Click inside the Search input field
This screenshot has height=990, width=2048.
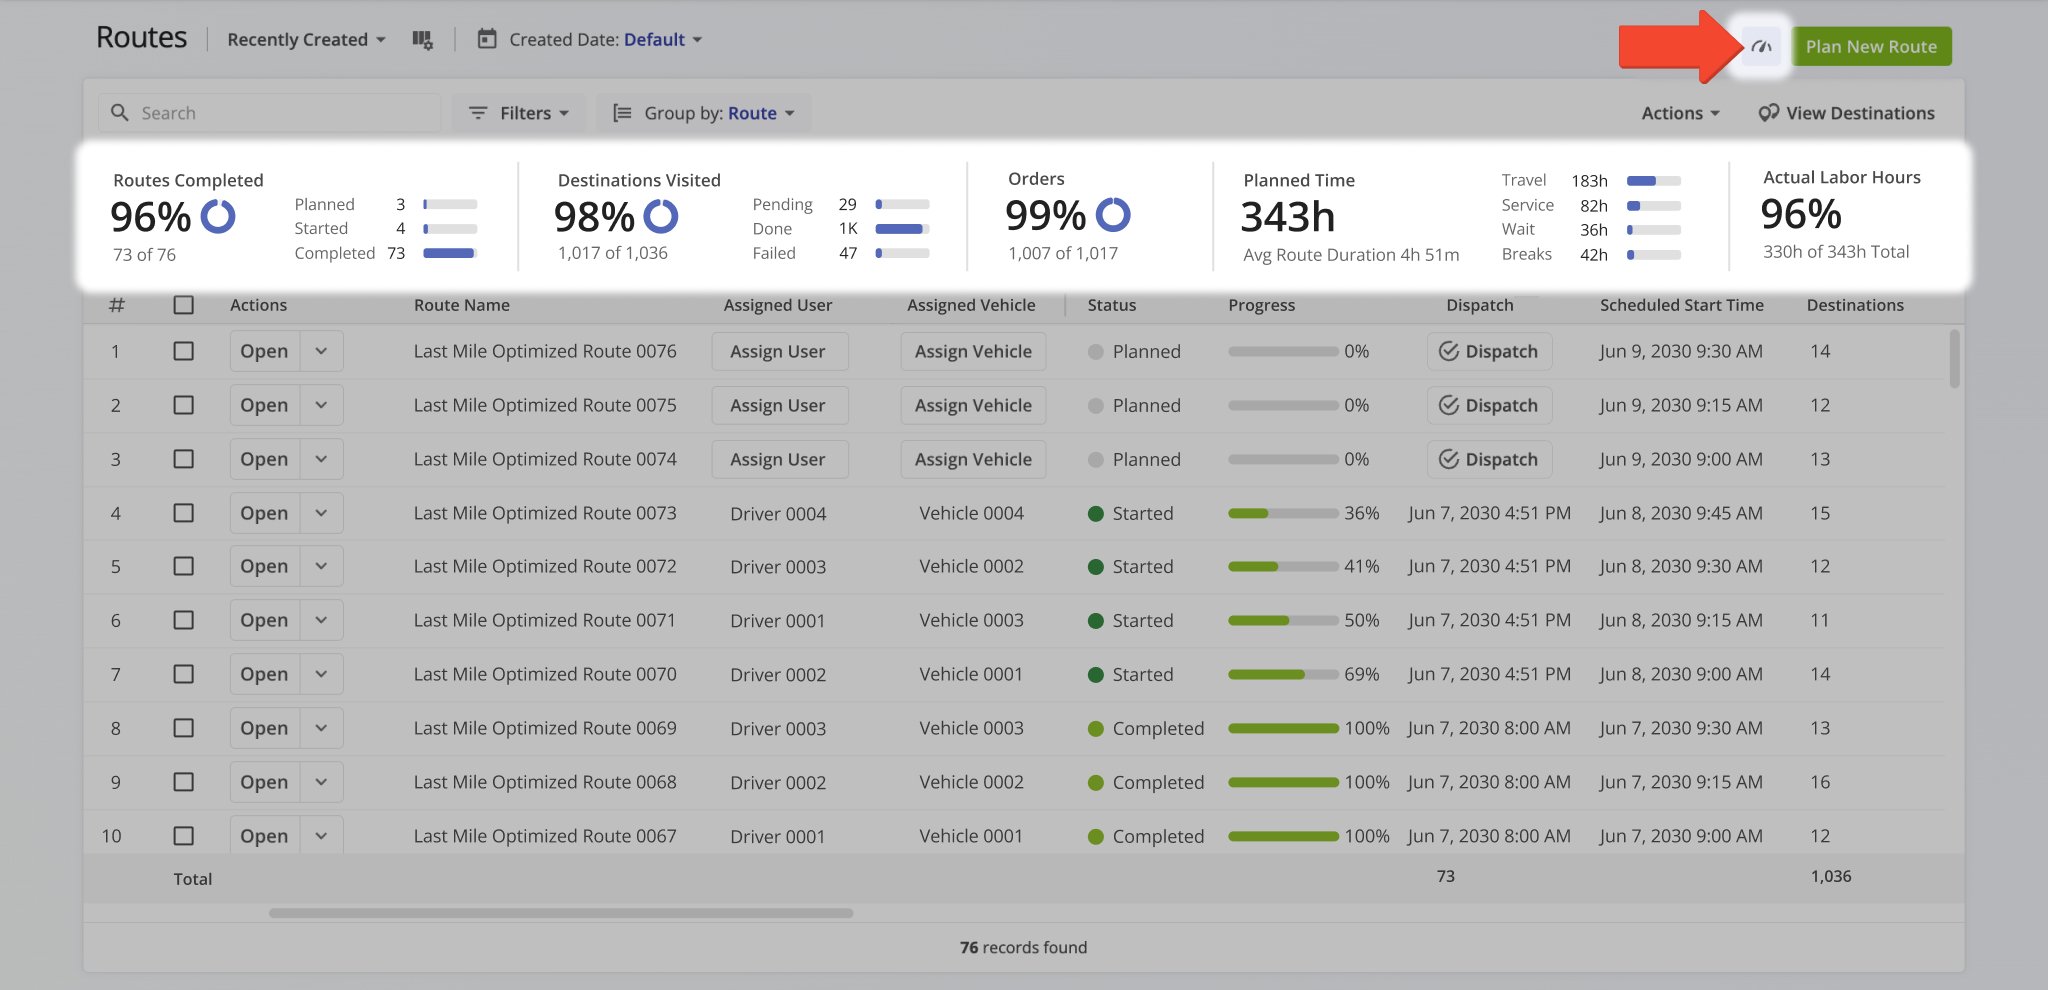pos(270,112)
